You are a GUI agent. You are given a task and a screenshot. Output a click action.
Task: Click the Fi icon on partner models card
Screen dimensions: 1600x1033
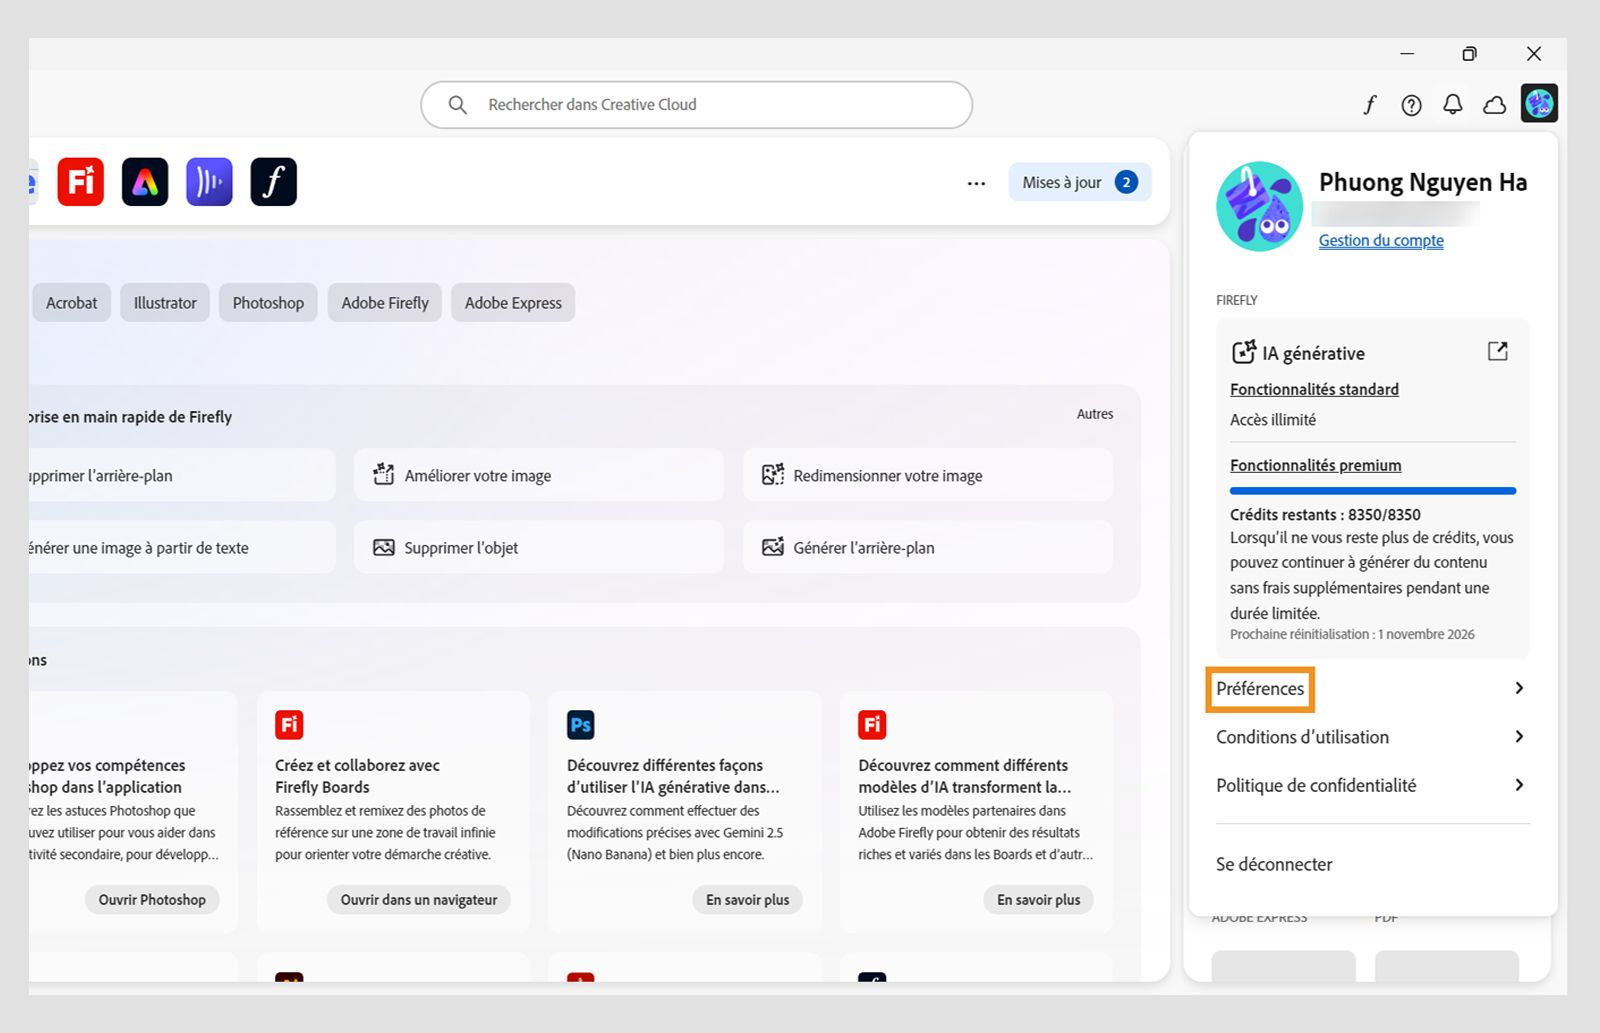872,725
